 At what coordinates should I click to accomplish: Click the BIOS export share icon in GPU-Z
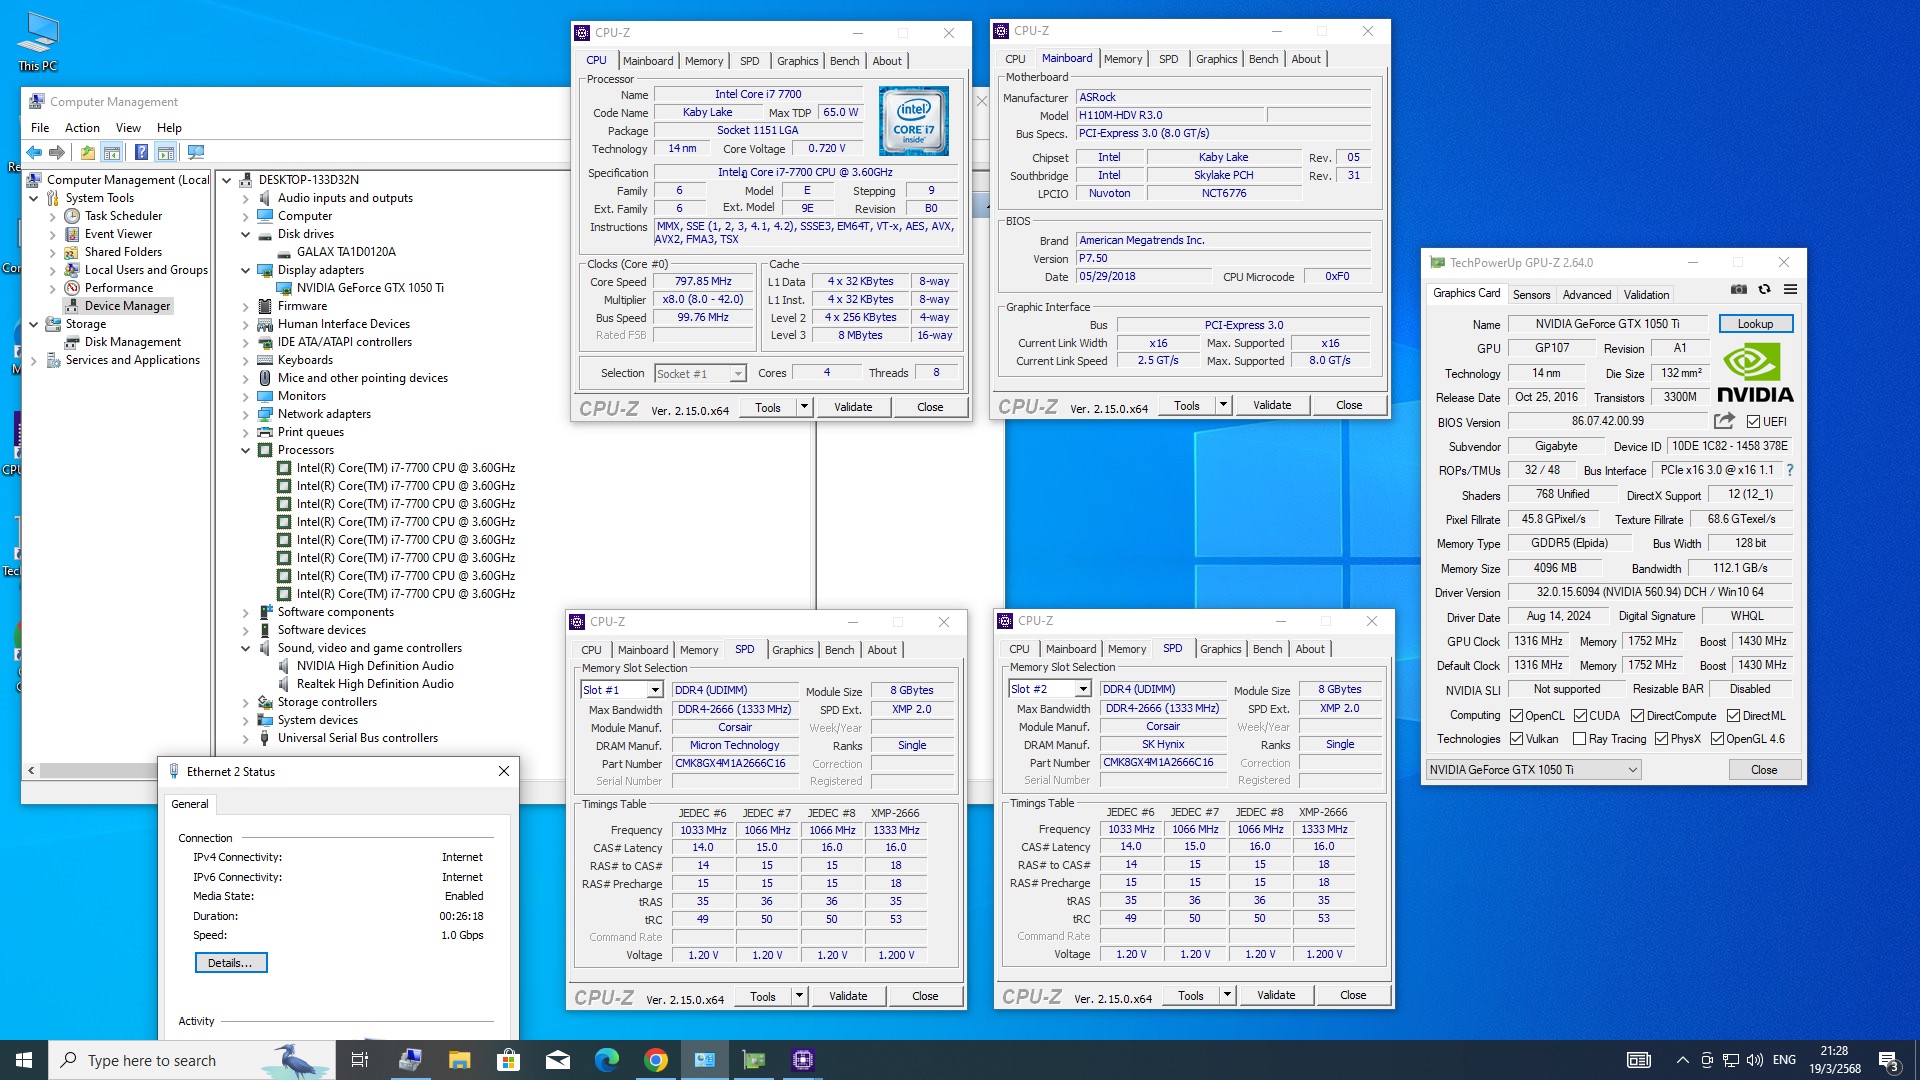click(x=1724, y=421)
